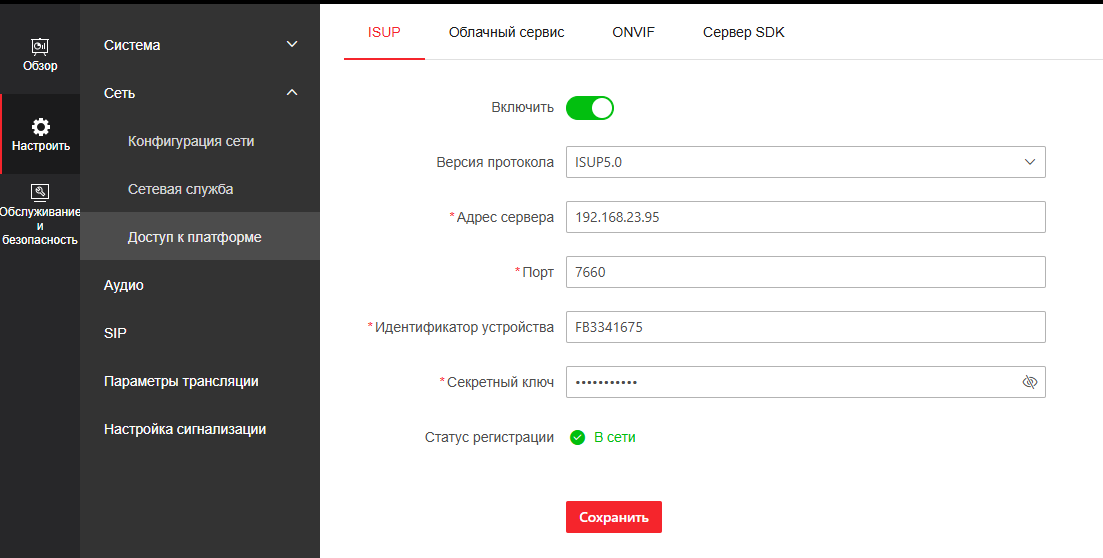Open Конфигурация сети submenu item

tap(191, 141)
